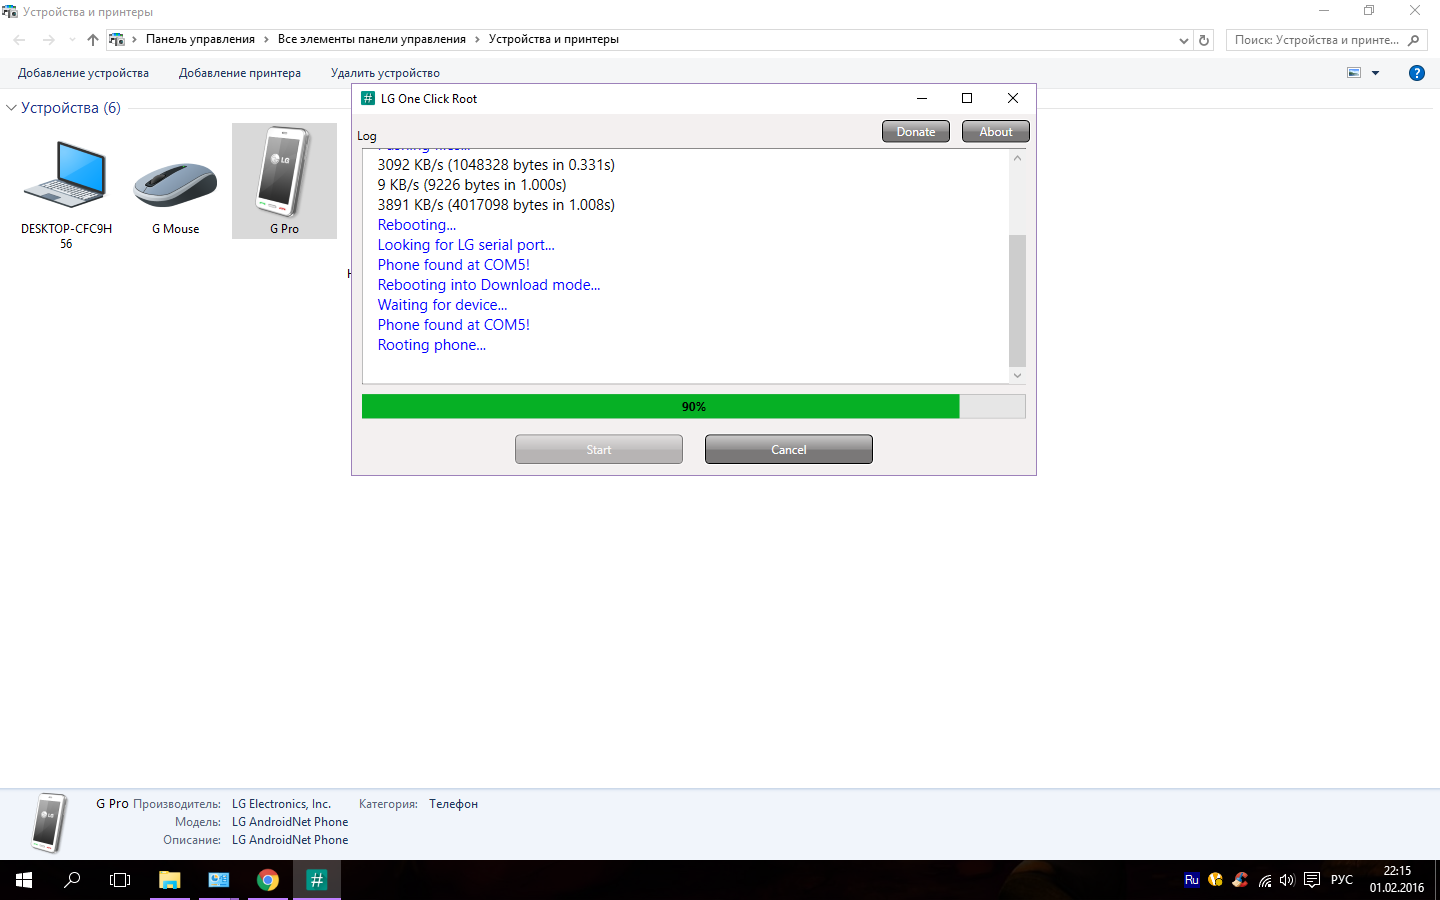Screen dimensions: 1440x900
Task: Click the 'Rebooting...' log line
Action: pyautogui.click(x=417, y=225)
